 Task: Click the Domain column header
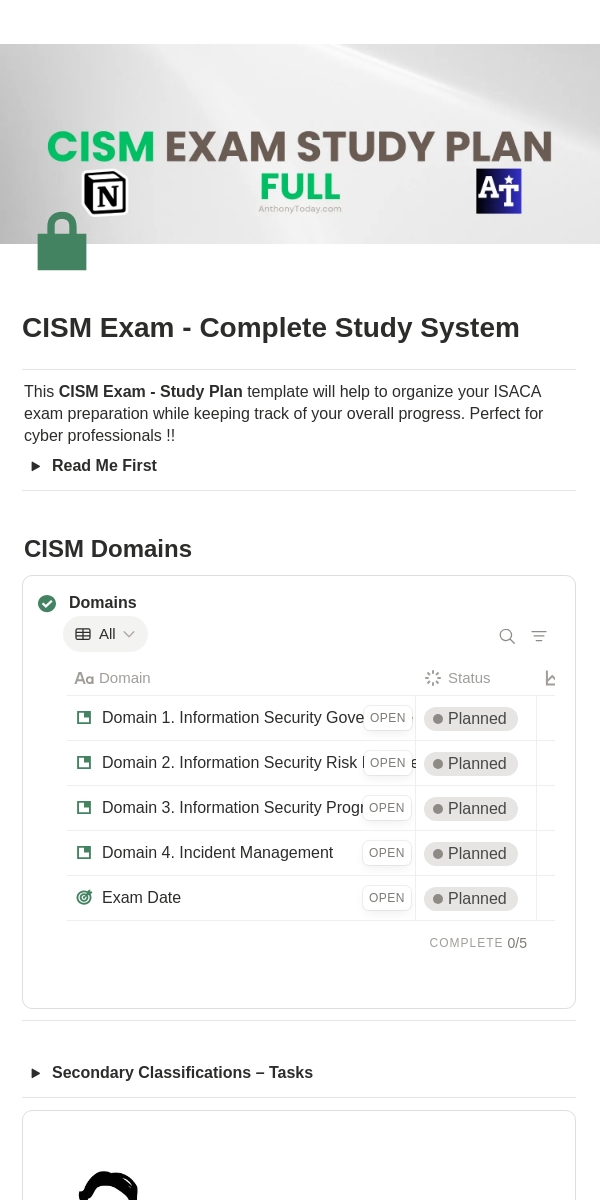(x=113, y=678)
